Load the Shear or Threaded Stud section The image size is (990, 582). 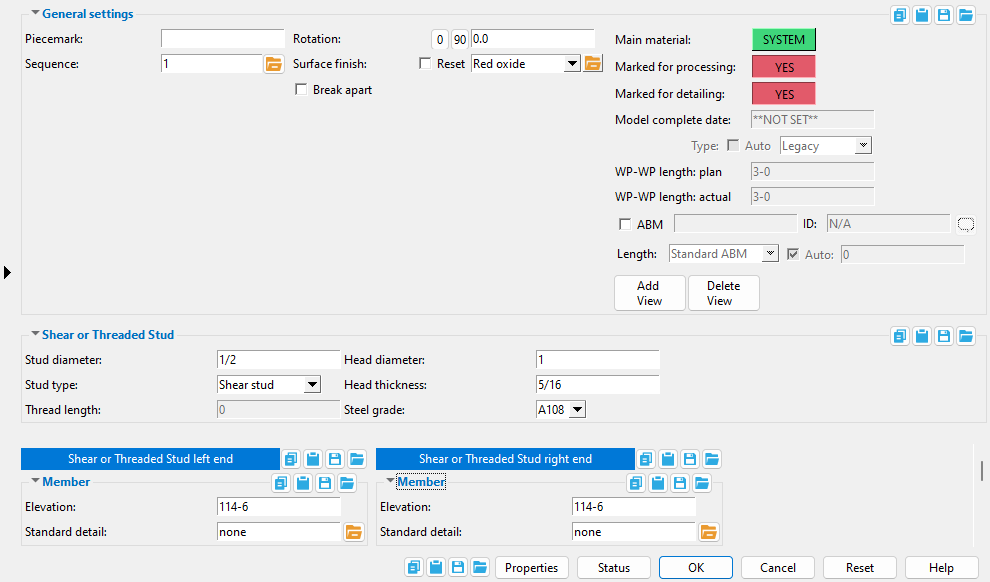(966, 336)
